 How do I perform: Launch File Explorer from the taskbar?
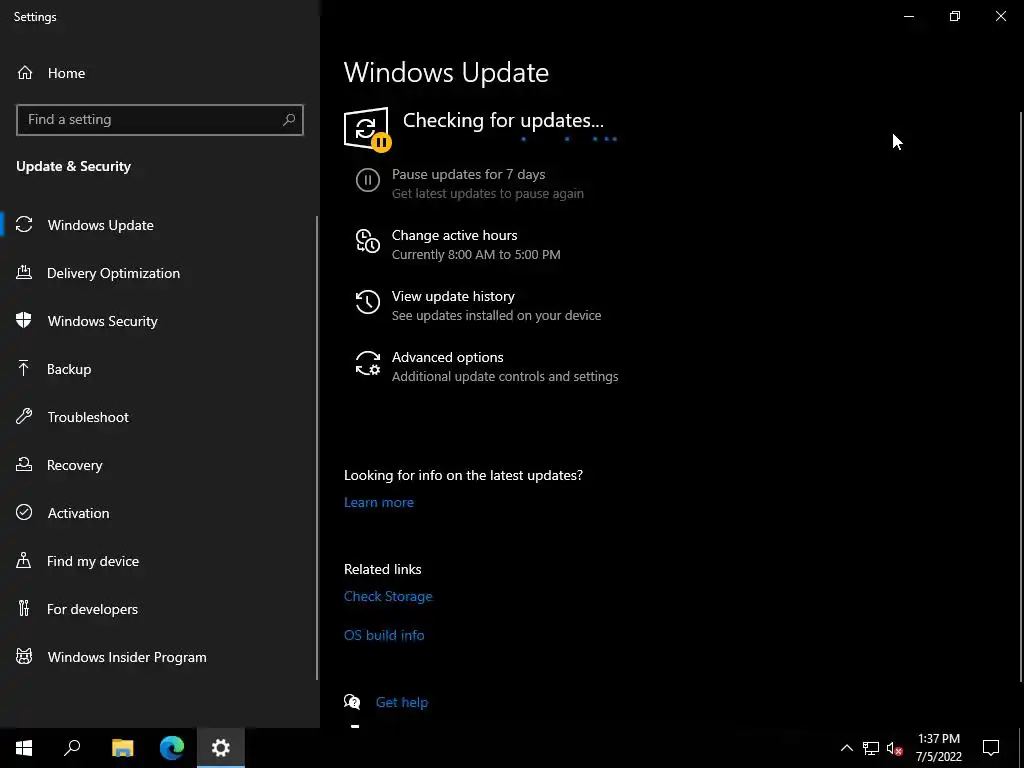click(x=122, y=748)
